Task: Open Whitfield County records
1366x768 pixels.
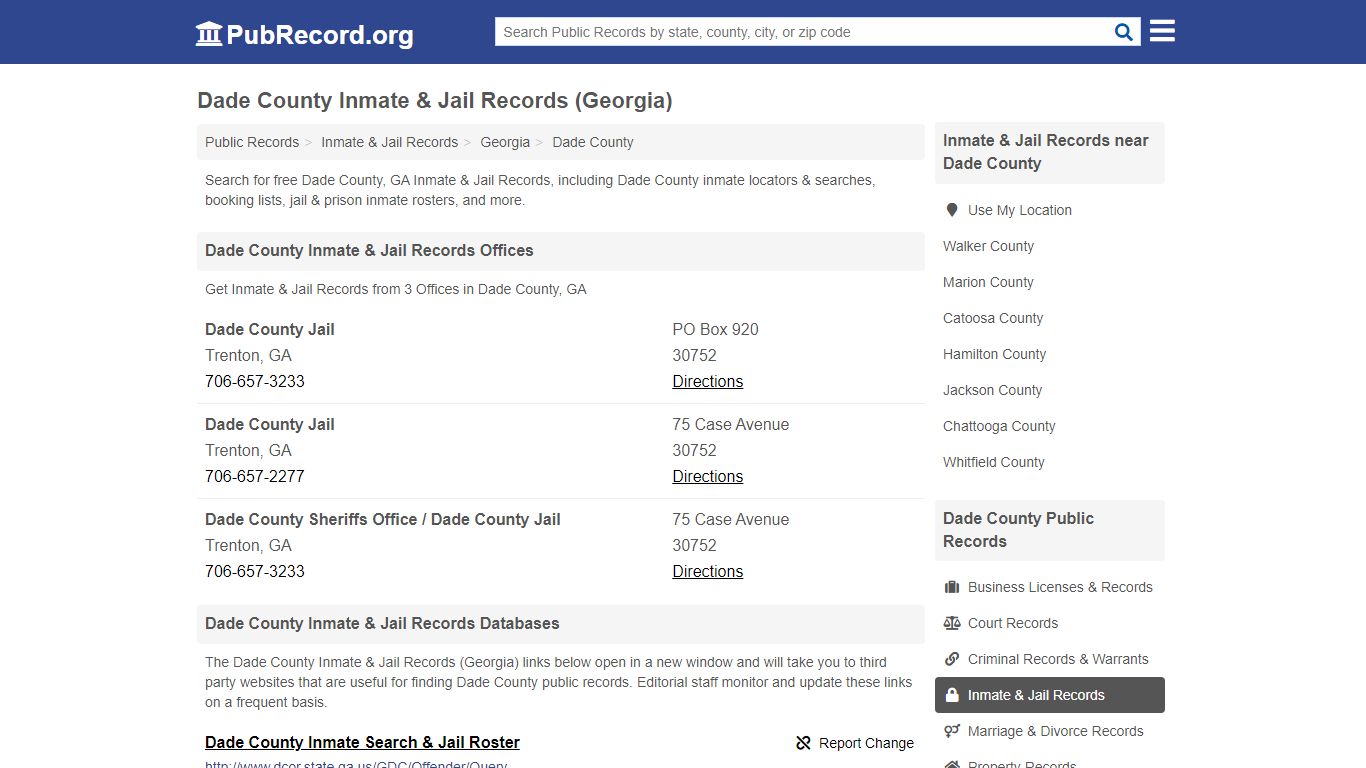Action: point(993,462)
